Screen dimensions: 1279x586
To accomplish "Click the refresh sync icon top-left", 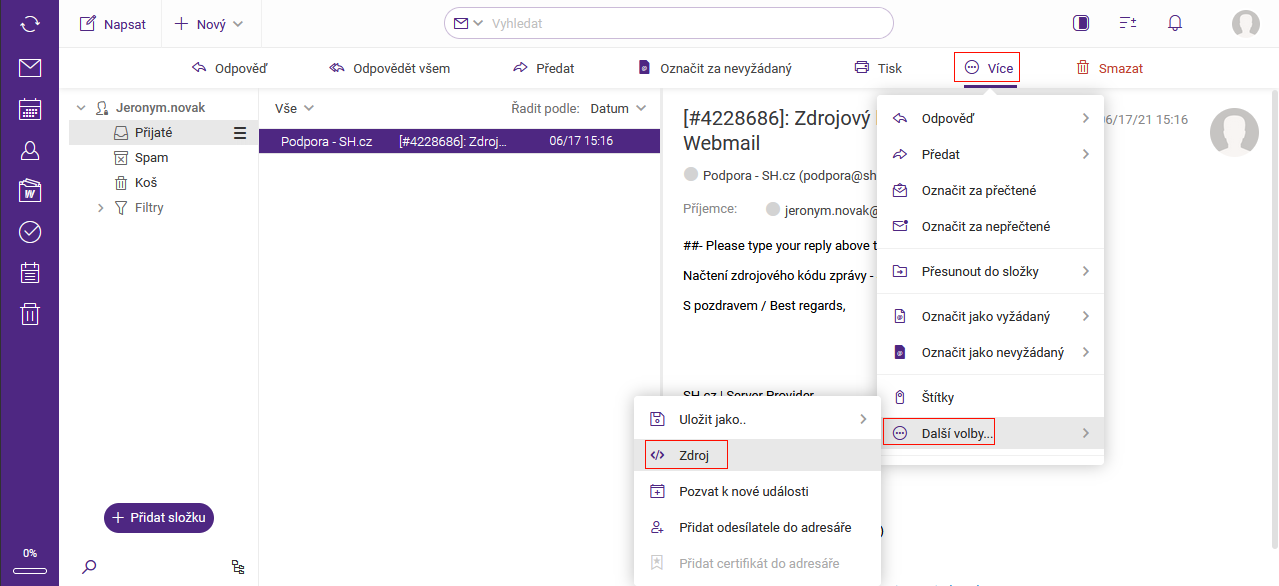I will tap(30, 23).
